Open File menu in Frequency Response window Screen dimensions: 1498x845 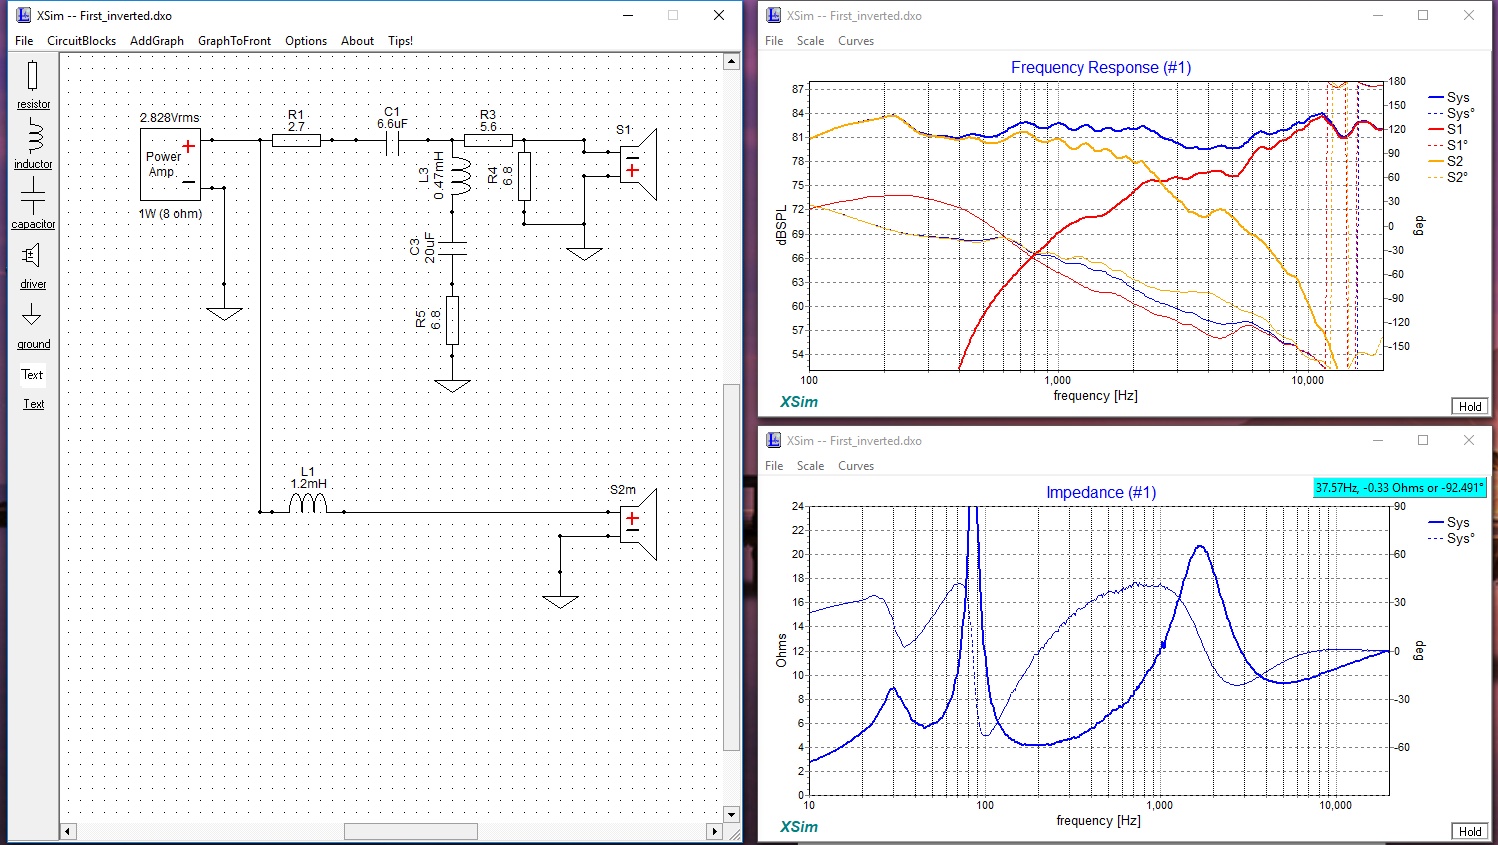pyautogui.click(x=774, y=41)
